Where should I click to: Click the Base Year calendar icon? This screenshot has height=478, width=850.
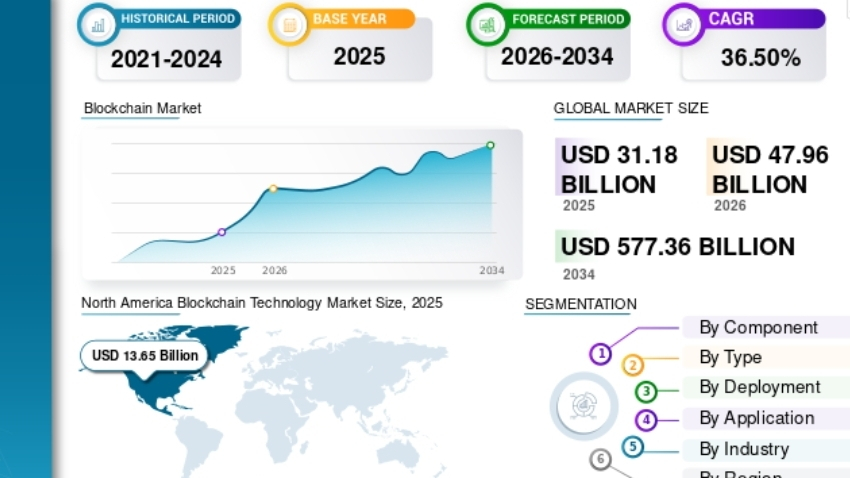pyautogui.click(x=289, y=24)
